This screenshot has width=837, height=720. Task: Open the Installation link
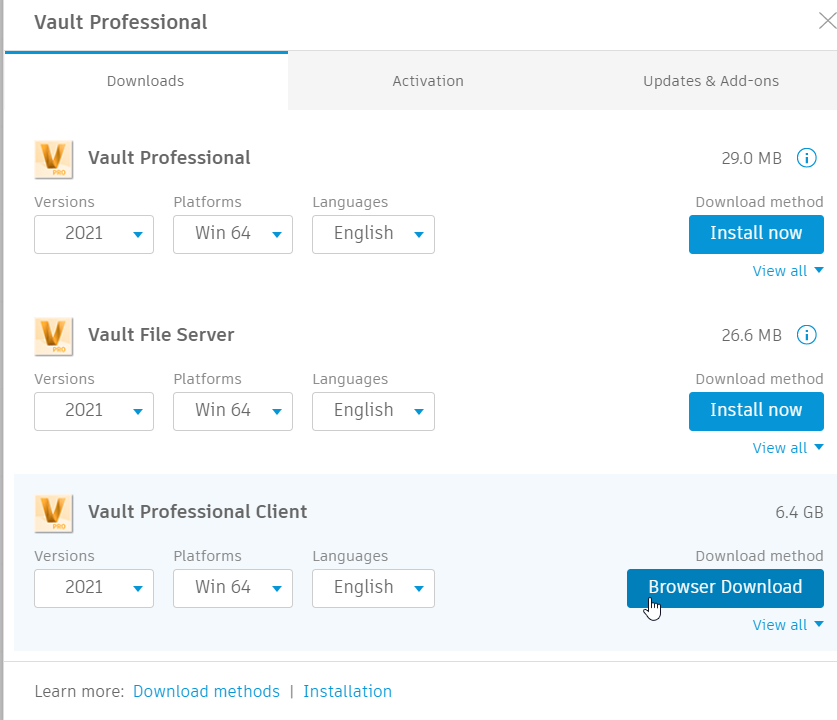coord(348,692)
